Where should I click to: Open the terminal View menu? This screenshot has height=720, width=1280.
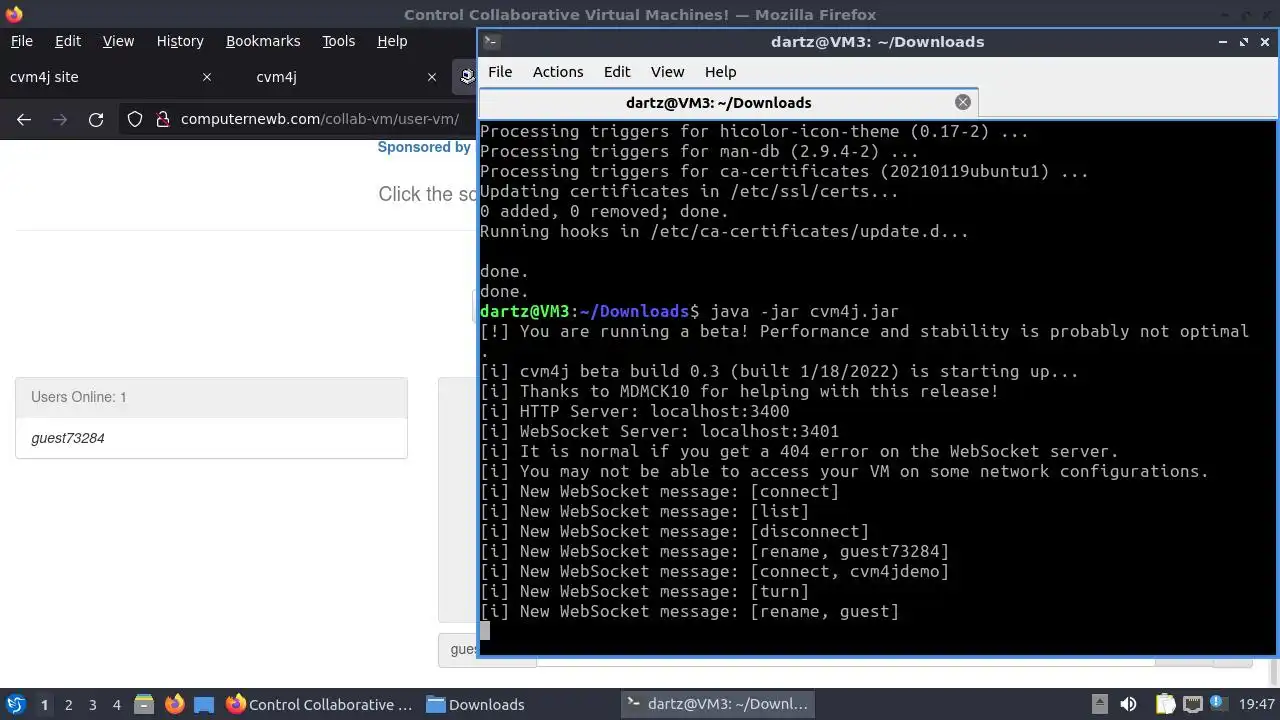[x=667, y=72]
